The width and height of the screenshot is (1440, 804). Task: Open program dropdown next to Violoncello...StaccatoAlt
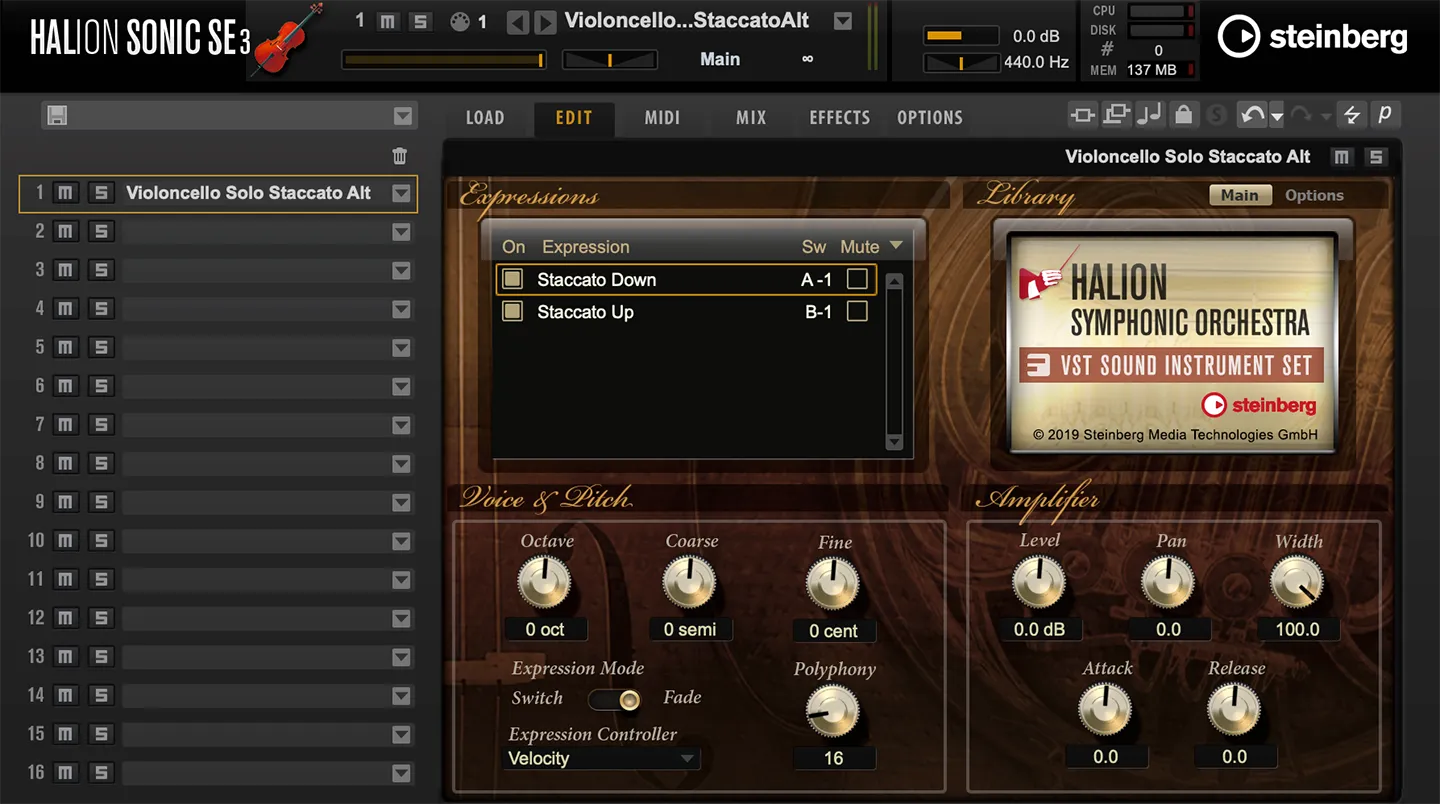843,21
